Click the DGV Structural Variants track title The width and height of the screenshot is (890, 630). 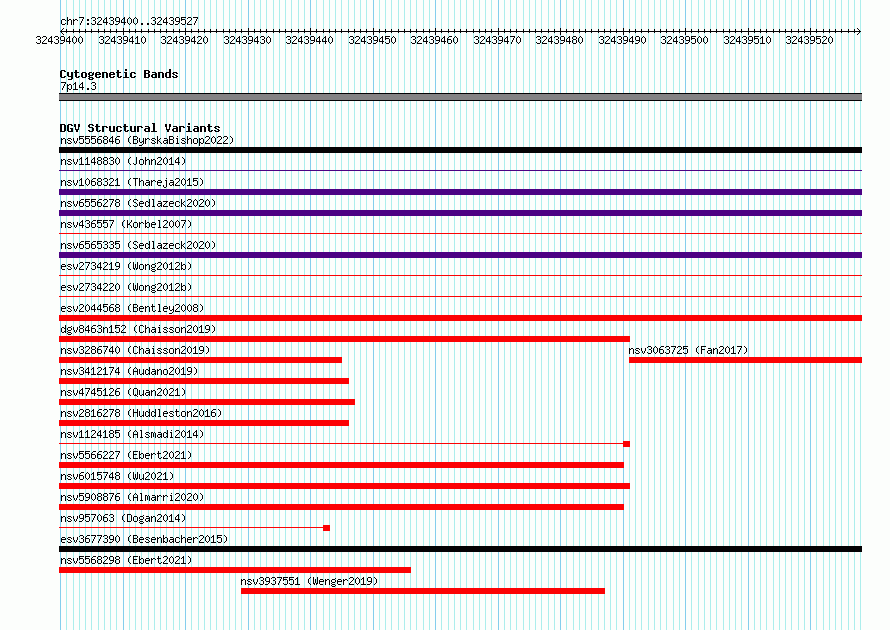140,128
